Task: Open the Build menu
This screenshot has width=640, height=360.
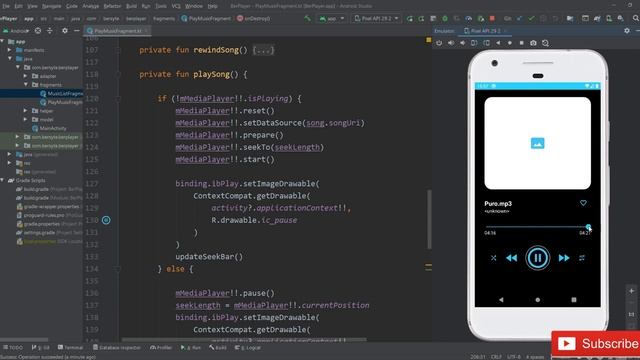Action: point(131,6)
